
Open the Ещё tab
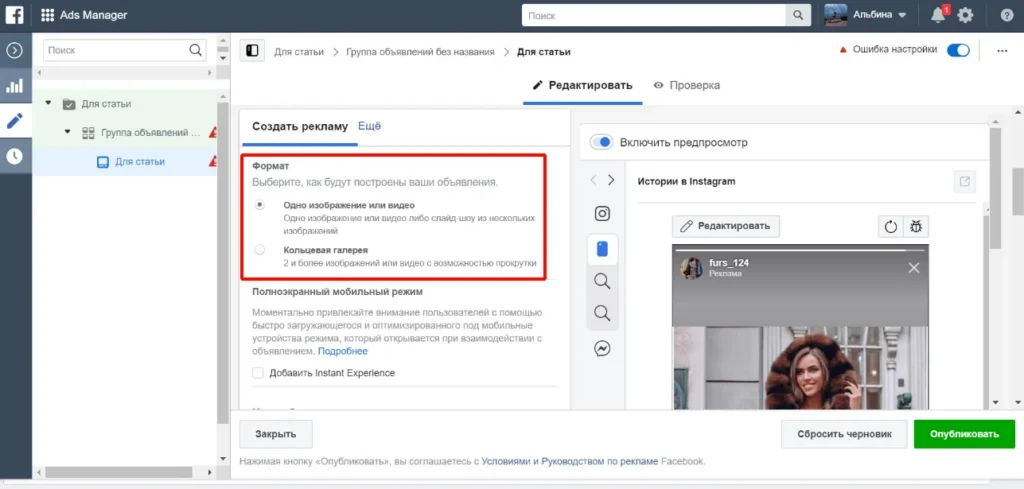369,126
